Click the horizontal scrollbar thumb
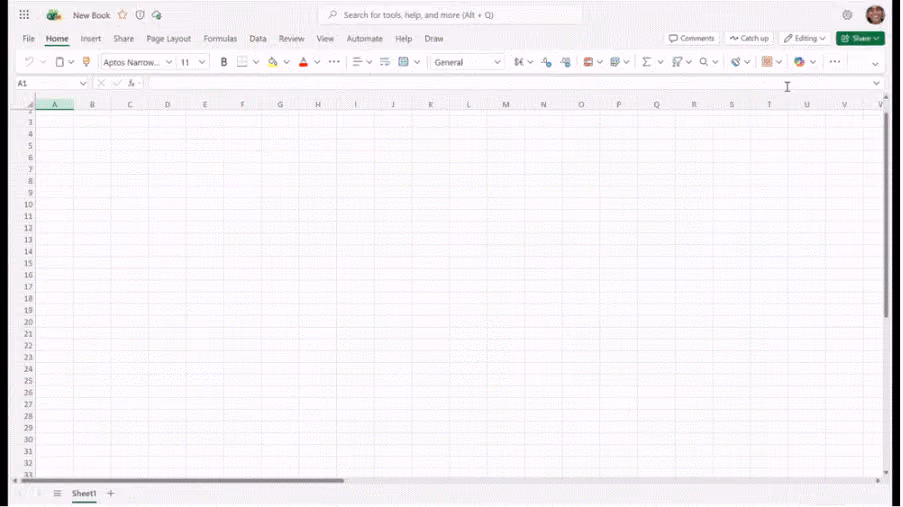This screenshot has height=507, width=903. (x=182, y=480)
